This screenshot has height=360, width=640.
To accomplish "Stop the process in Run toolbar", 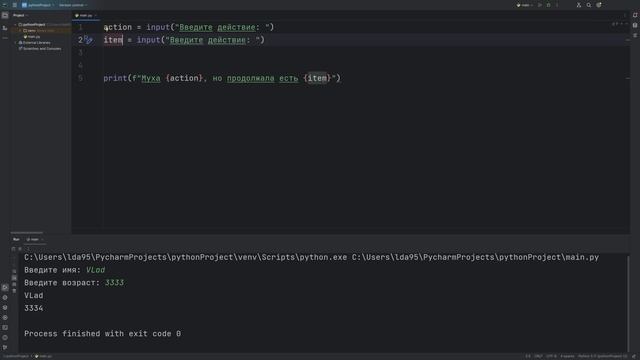I will [x=20, y=249].
